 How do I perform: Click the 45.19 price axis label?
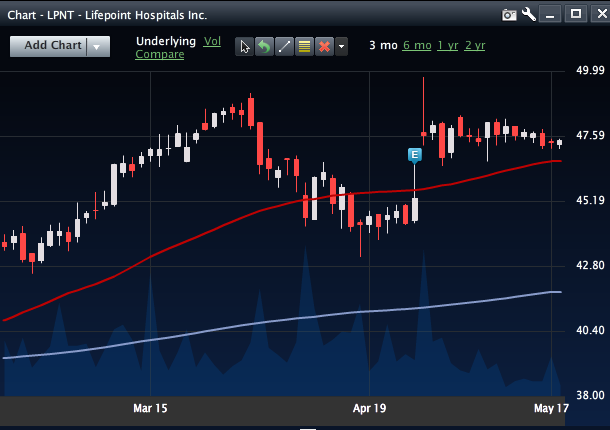(590, 200)
